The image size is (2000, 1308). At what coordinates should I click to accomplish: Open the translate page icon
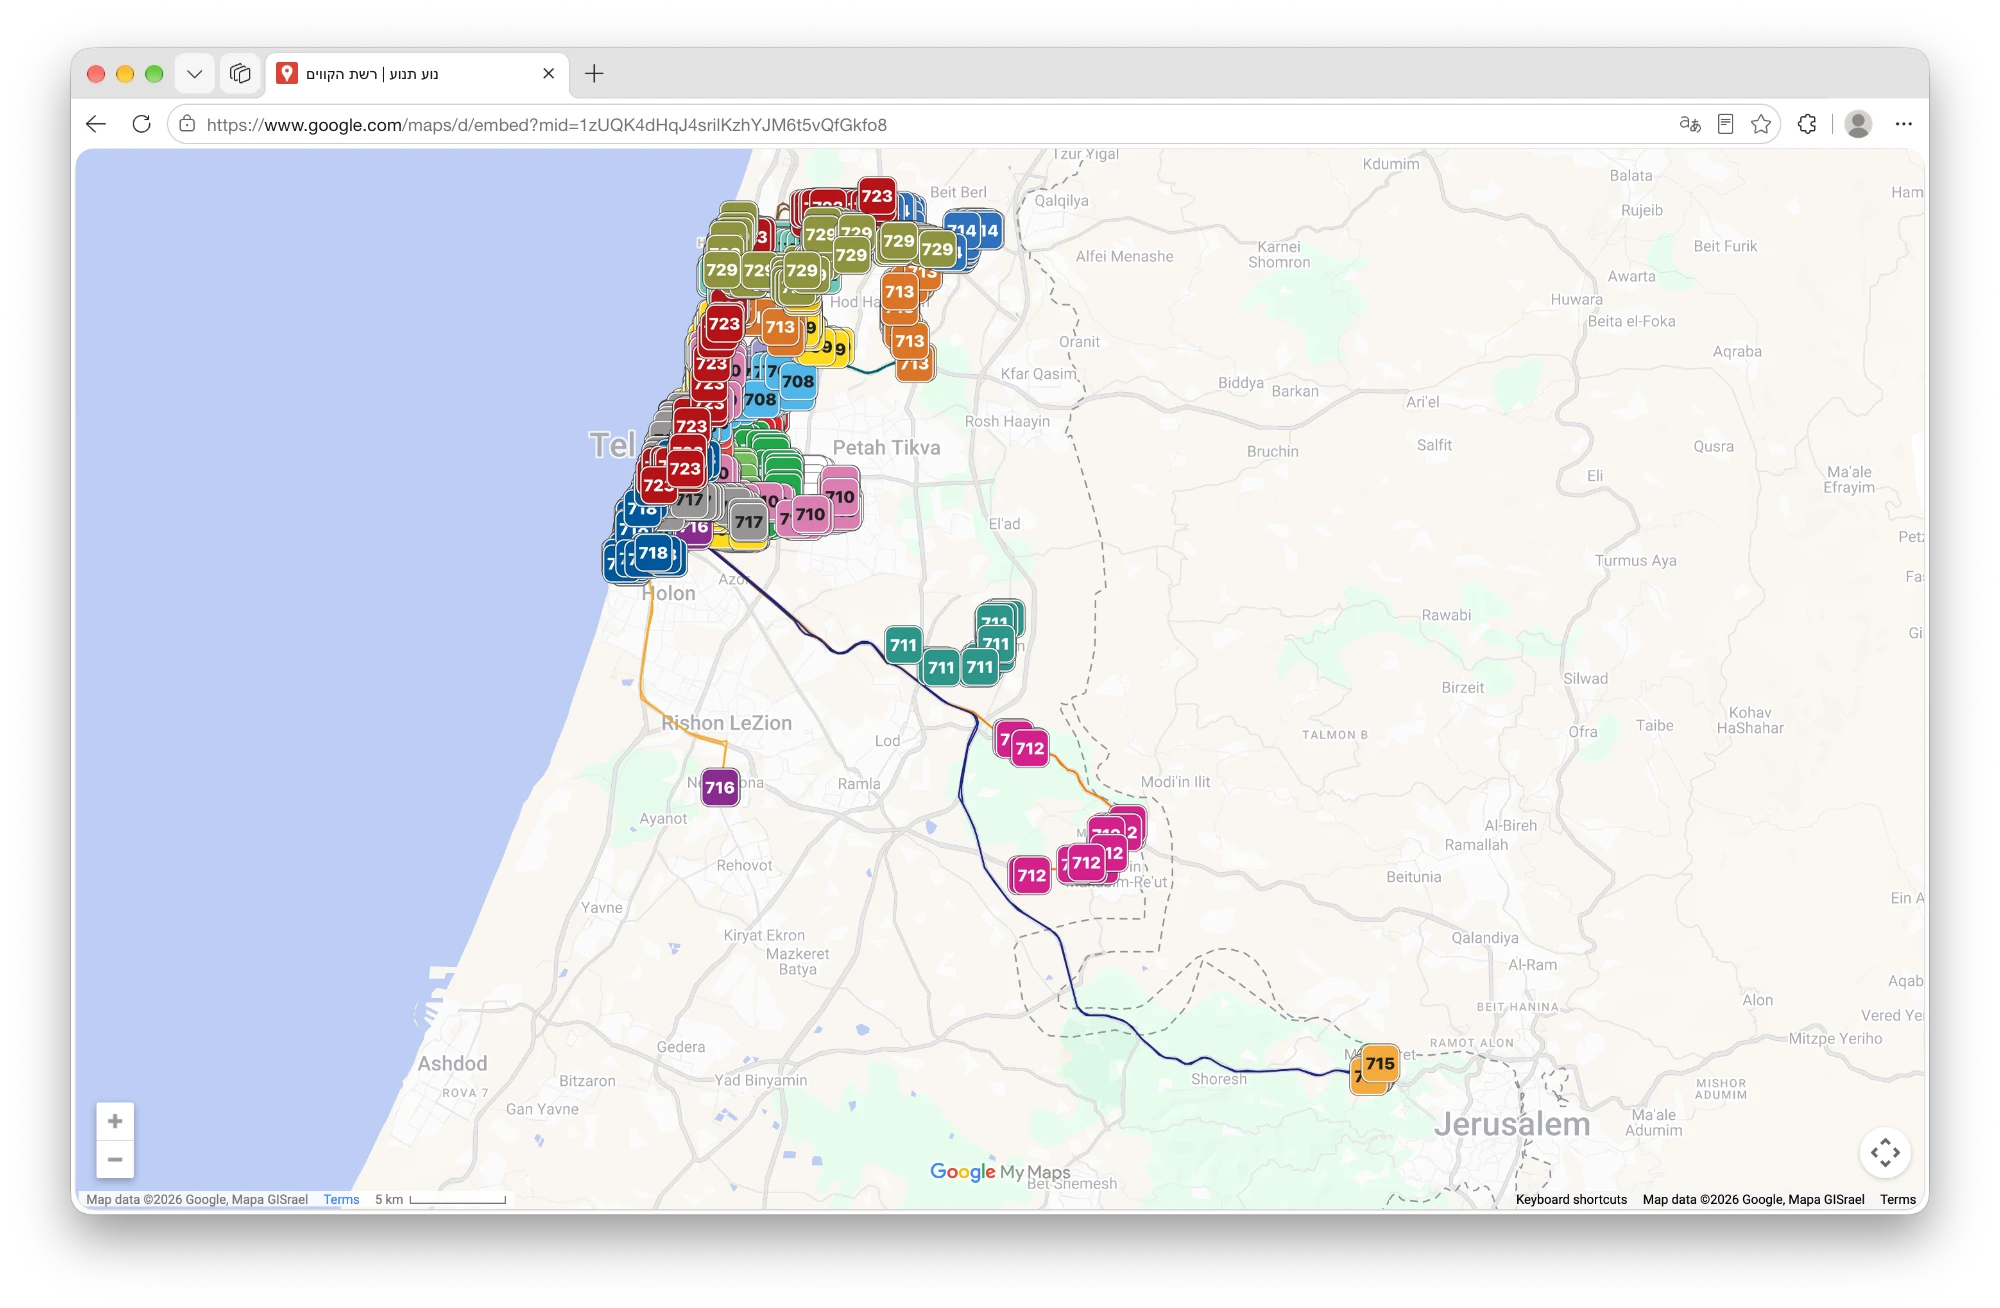pyautogui.click(x=1689, y=124)
